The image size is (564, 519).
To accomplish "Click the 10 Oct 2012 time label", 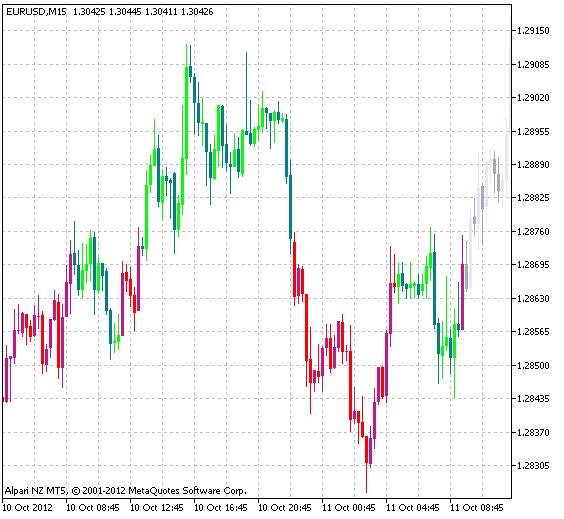I will click(28, 507).
